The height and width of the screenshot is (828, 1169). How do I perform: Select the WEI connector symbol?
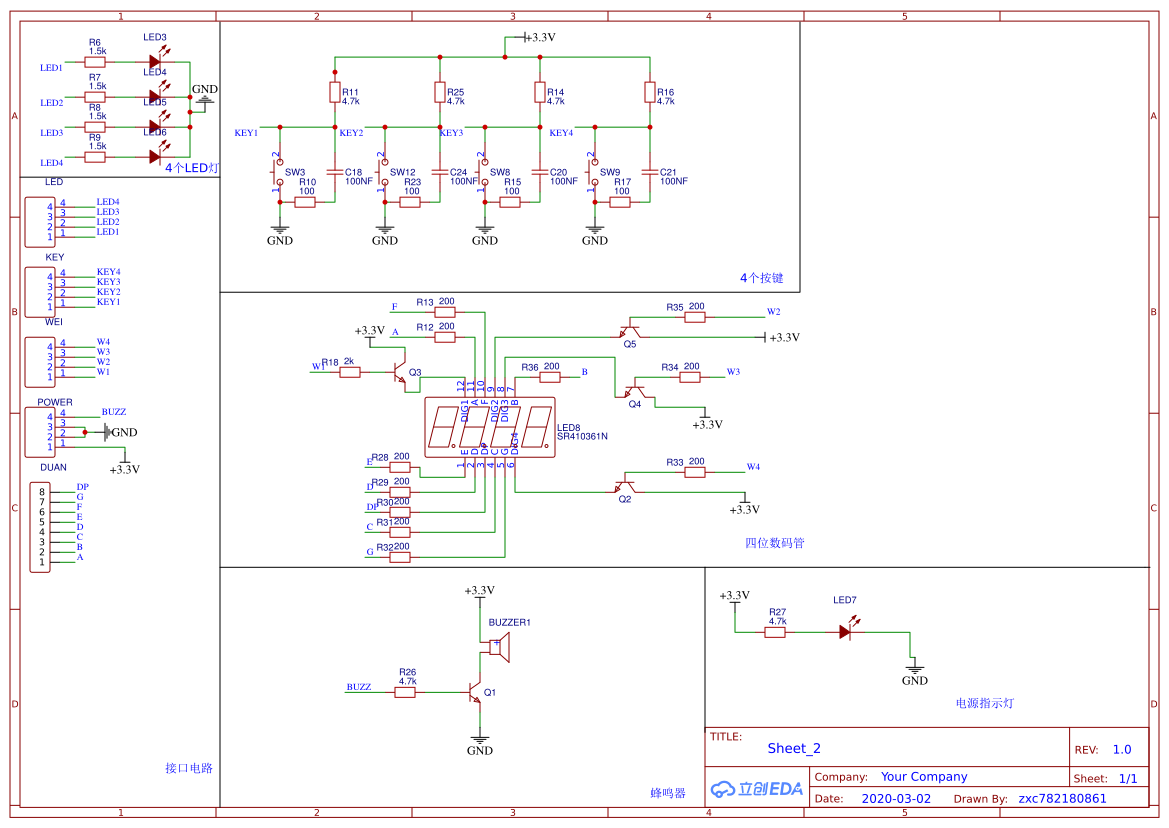[x=40, y=361]
